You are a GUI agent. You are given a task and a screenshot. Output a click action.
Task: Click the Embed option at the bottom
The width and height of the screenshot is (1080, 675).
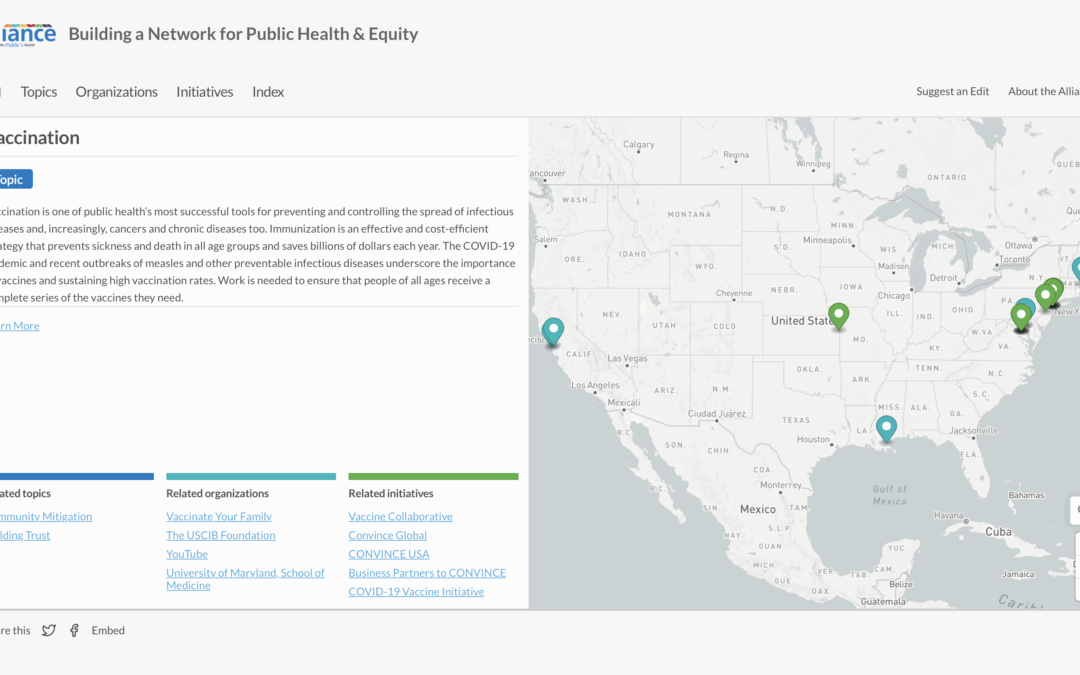(x=107, y=630)
